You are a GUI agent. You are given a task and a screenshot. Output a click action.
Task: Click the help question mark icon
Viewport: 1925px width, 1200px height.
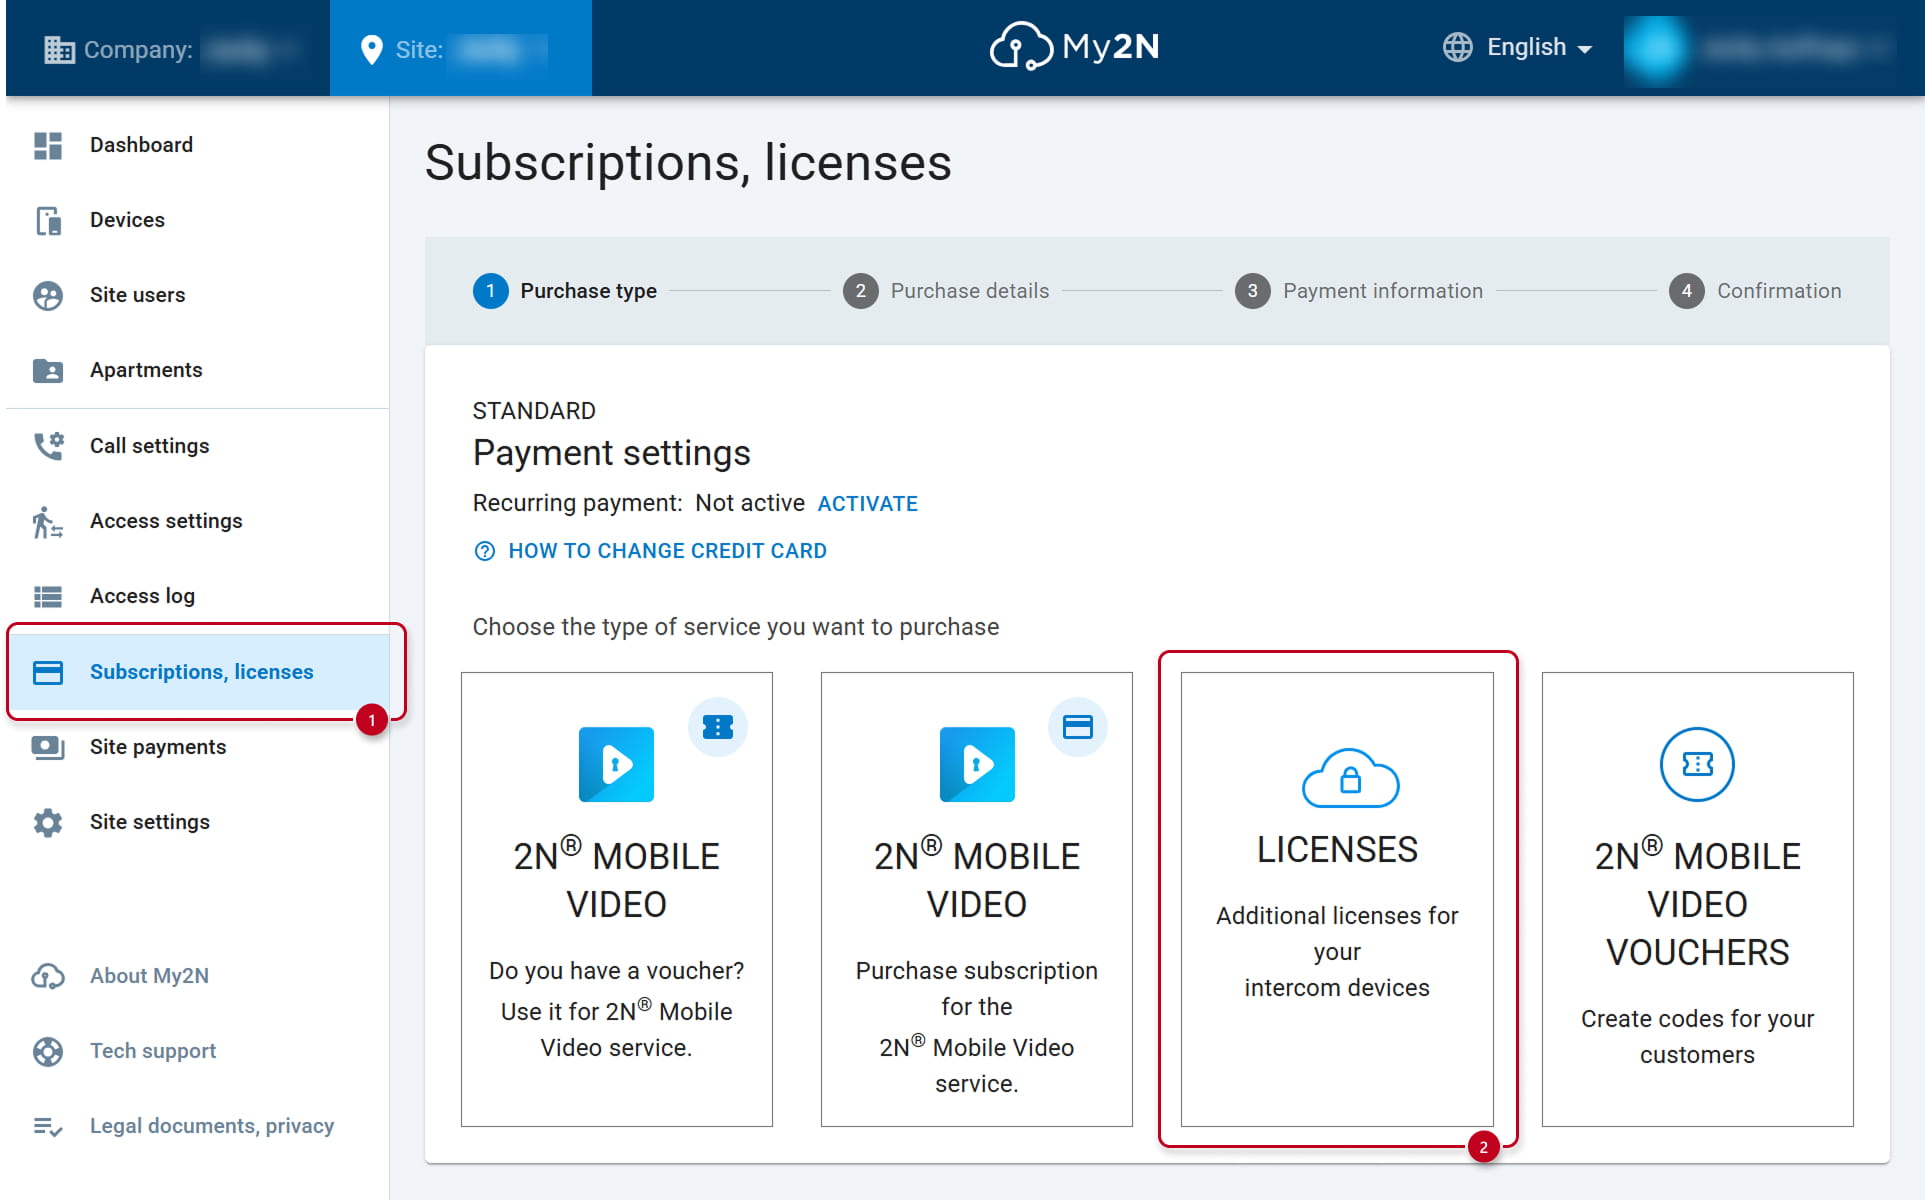(x=485, y=551)
